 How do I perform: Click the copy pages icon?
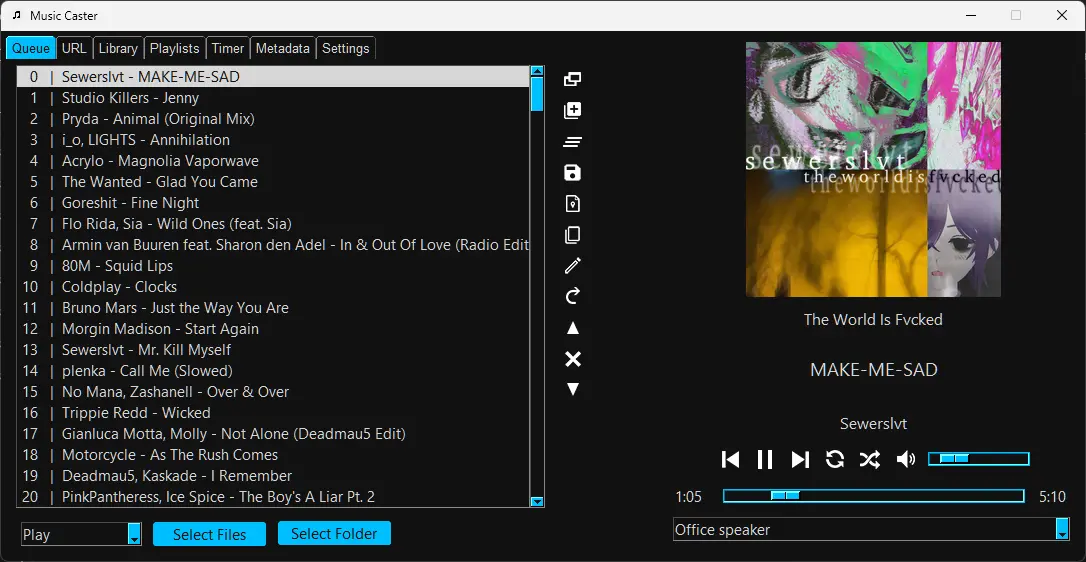coord(573,235)
